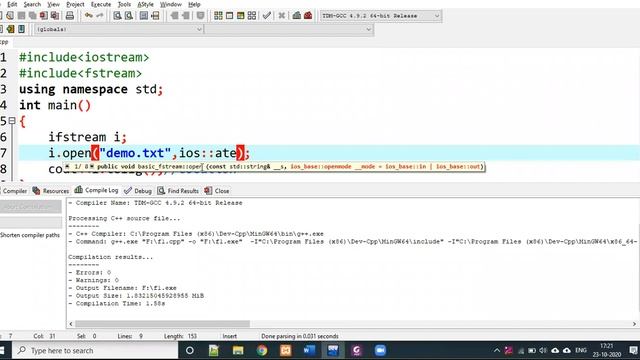Image resolution: width=640 pixels, height=360 pixels.
Task: Click the Compile & Run toolbar icon
Action: point(240,16)
